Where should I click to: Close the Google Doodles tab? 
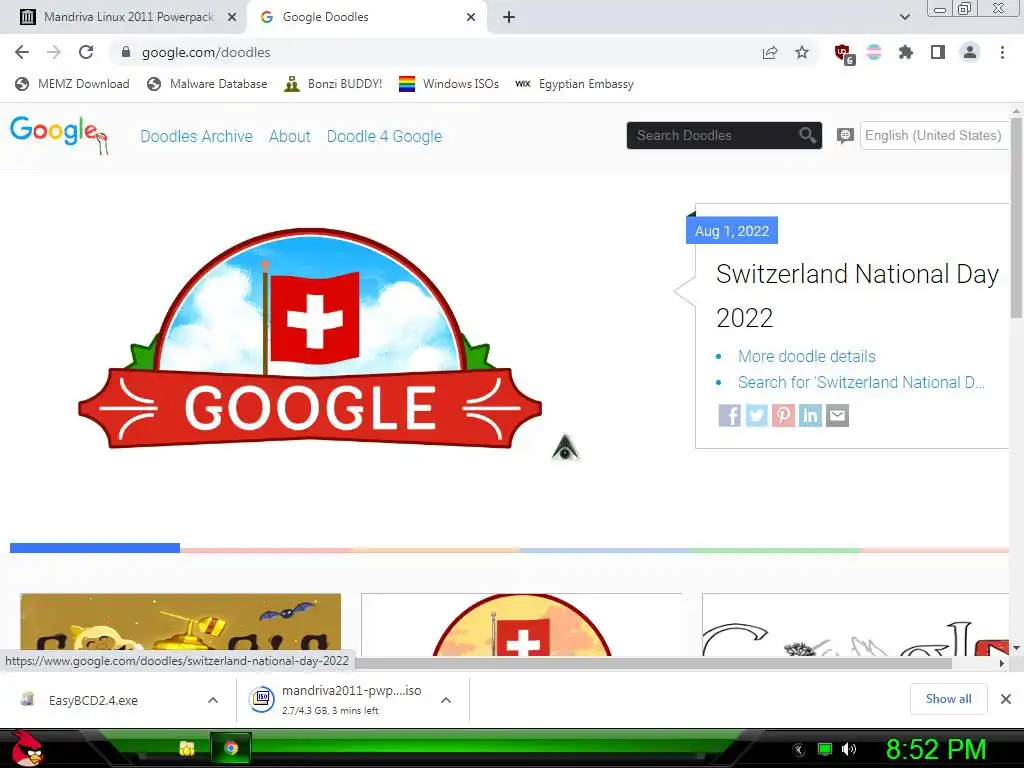coord(471,17)
